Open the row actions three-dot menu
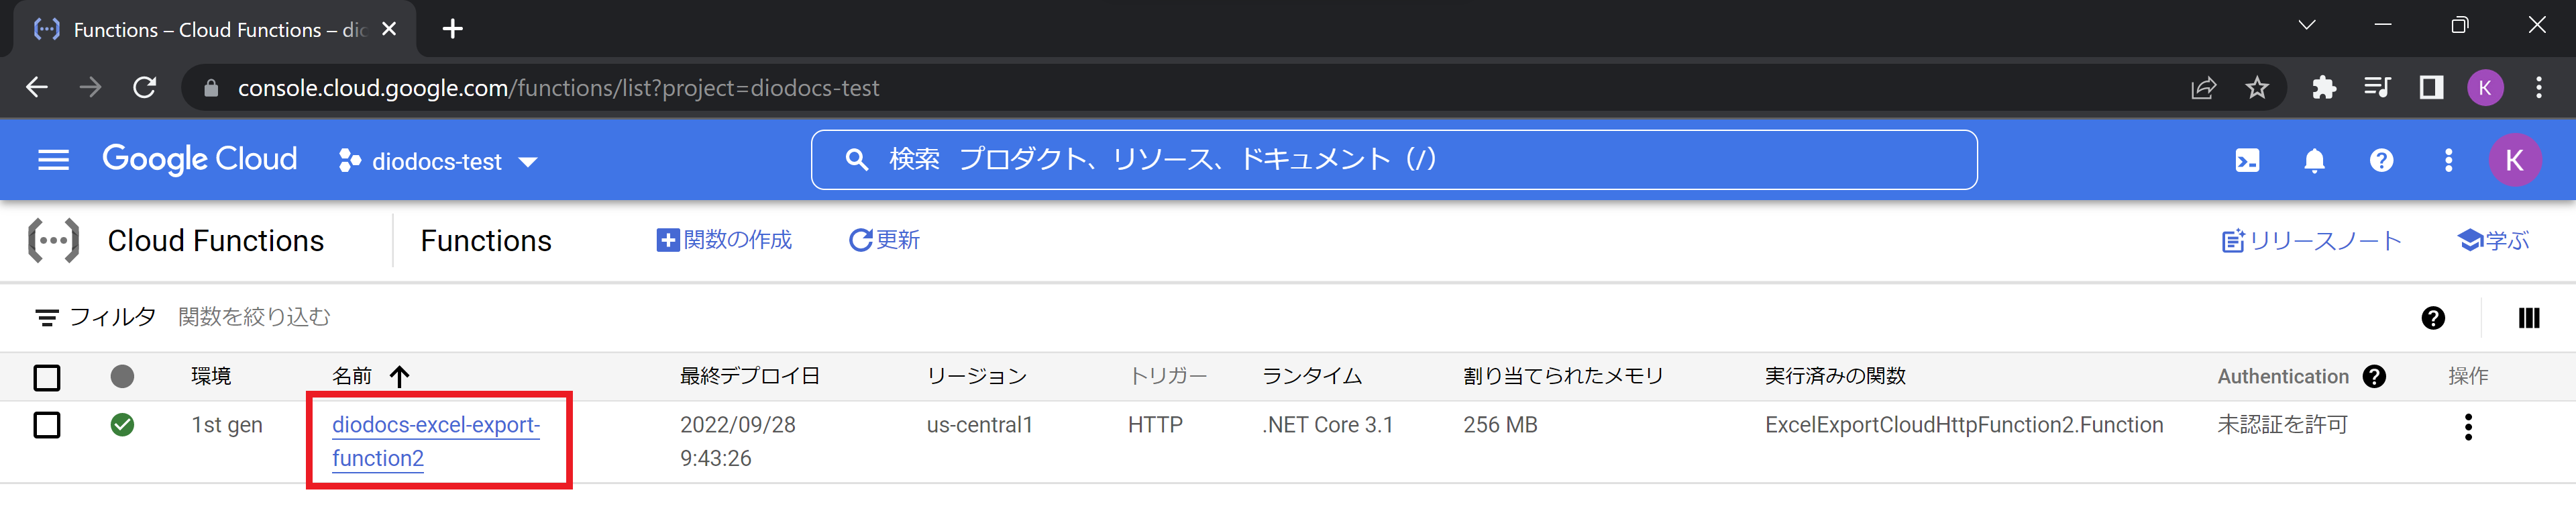This screenshot has width=2576, height=513. (2468, 427)
